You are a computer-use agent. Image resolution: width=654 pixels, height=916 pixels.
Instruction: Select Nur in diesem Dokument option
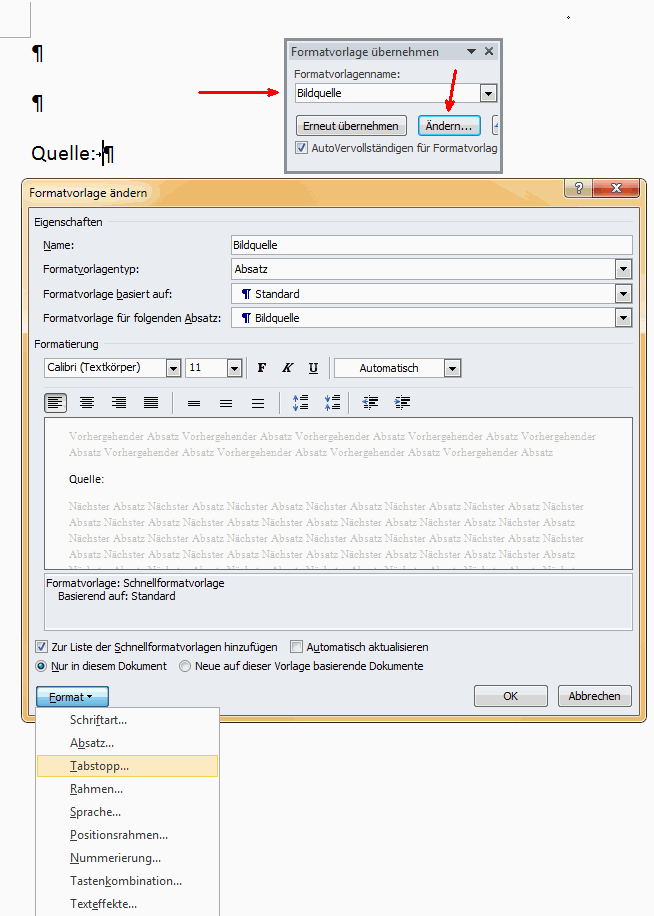(x=41, y=666)
